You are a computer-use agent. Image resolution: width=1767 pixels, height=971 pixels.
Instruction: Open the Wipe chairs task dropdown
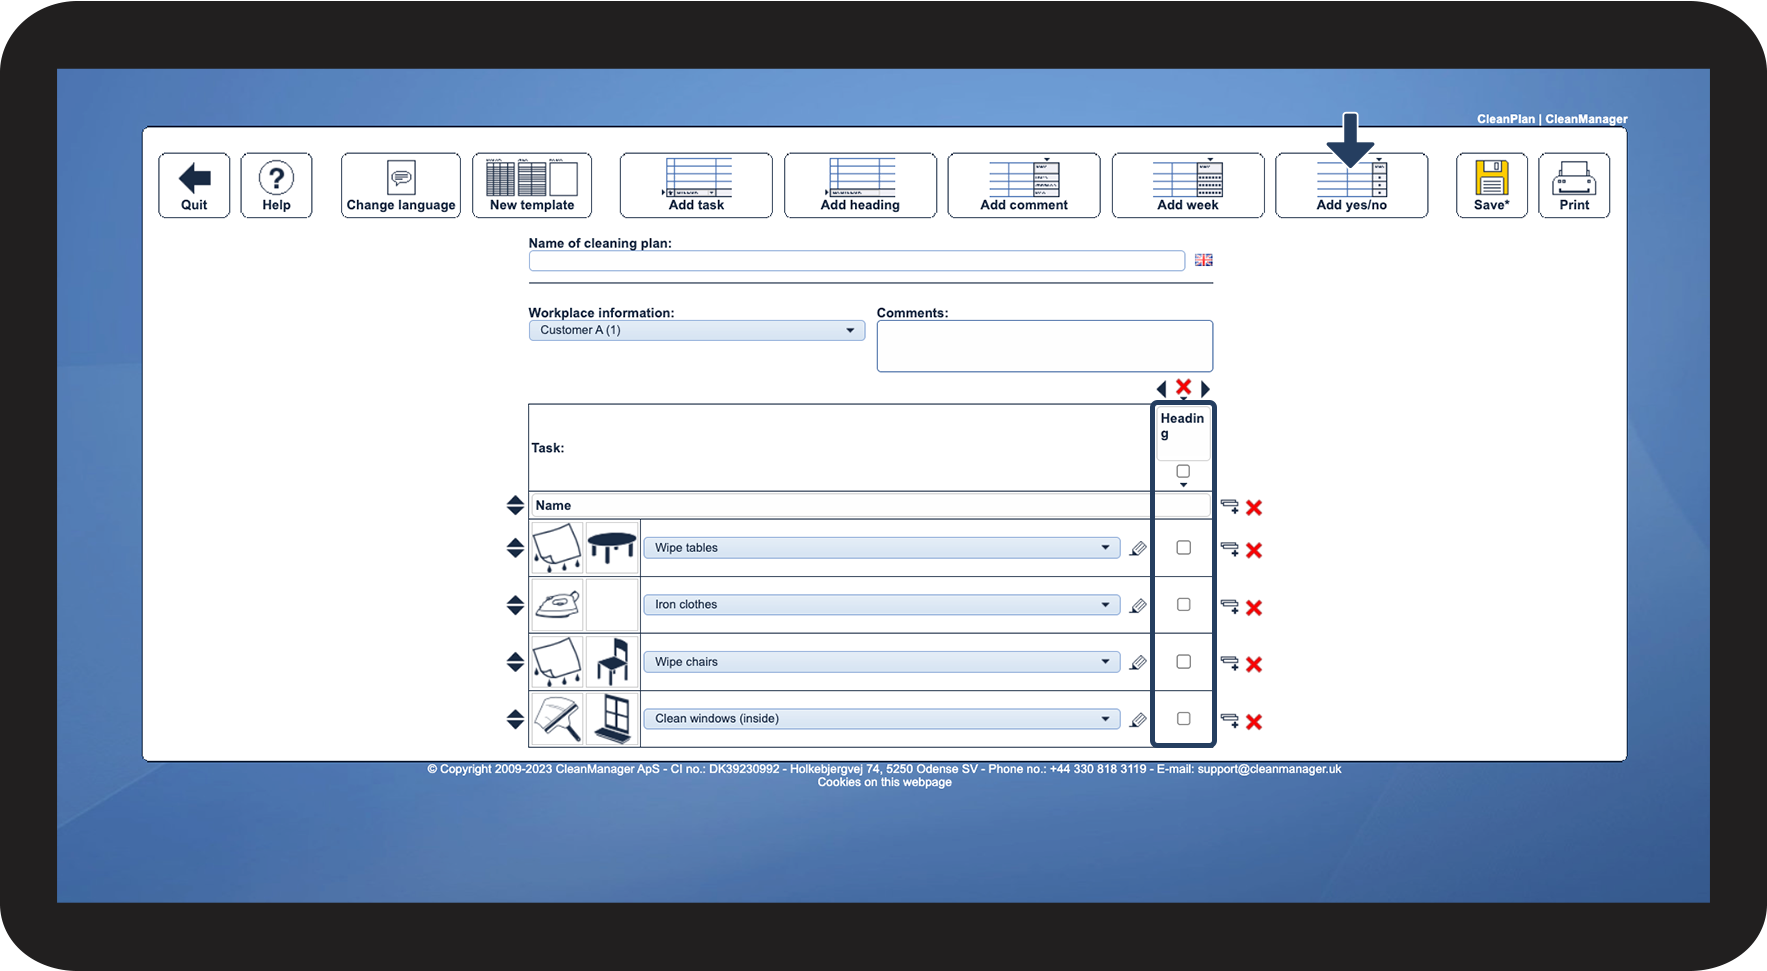click(882, 662)
